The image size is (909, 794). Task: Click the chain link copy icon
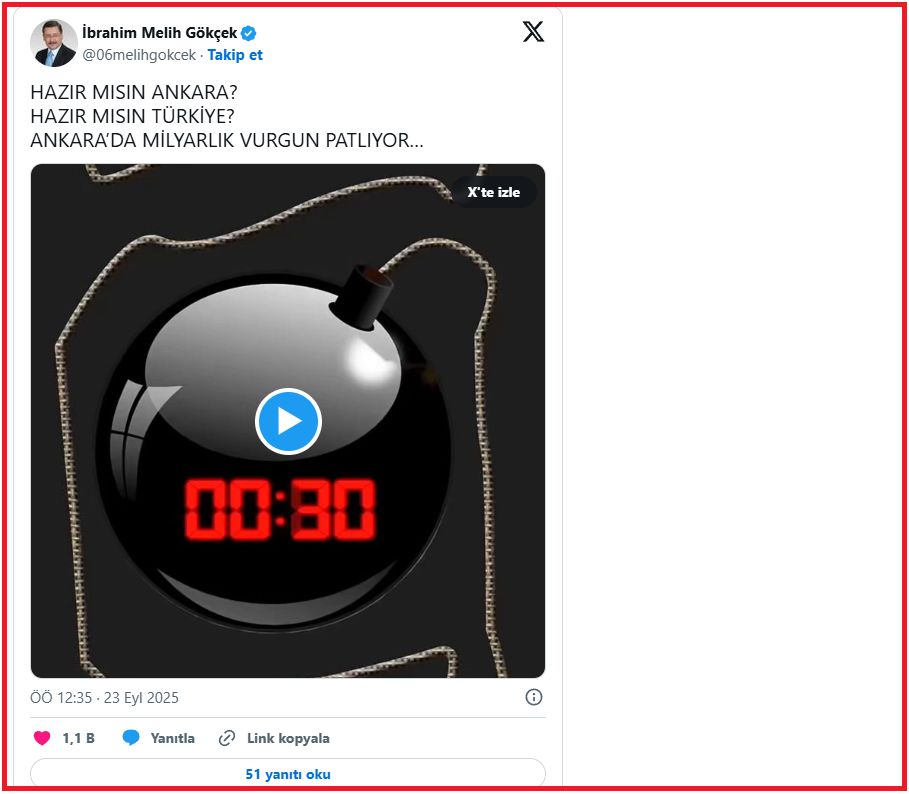pyautogui.click(x=227, y=738)
